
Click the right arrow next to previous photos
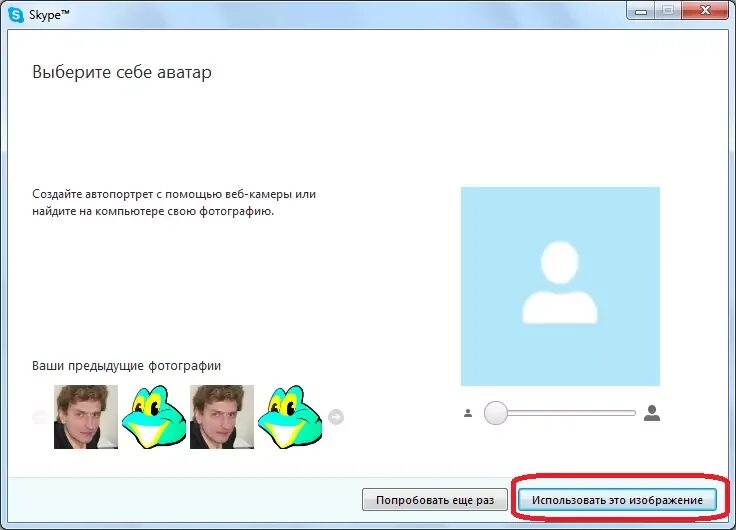point(336,416)
